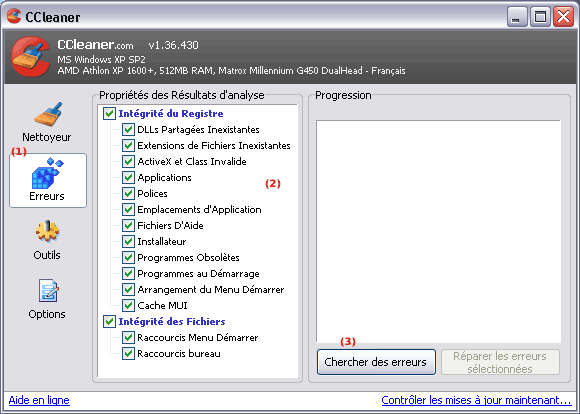Screen dimensions: 580x414
Task: Click the CCleaner logo in header
Action: pos(30,57)
